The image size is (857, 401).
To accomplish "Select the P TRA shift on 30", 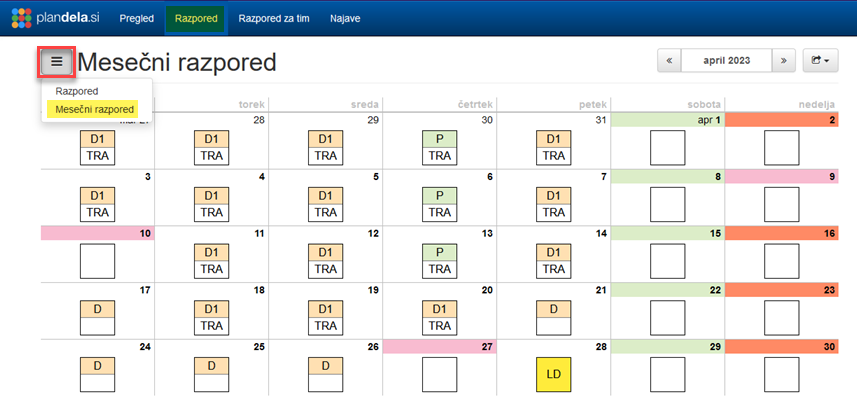I will point(440,147).
